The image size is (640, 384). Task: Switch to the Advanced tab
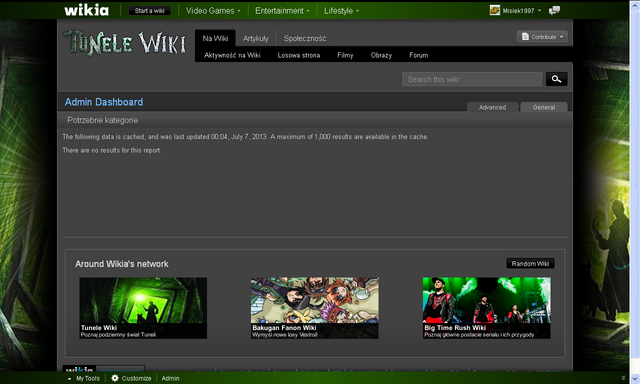point(493,107)
